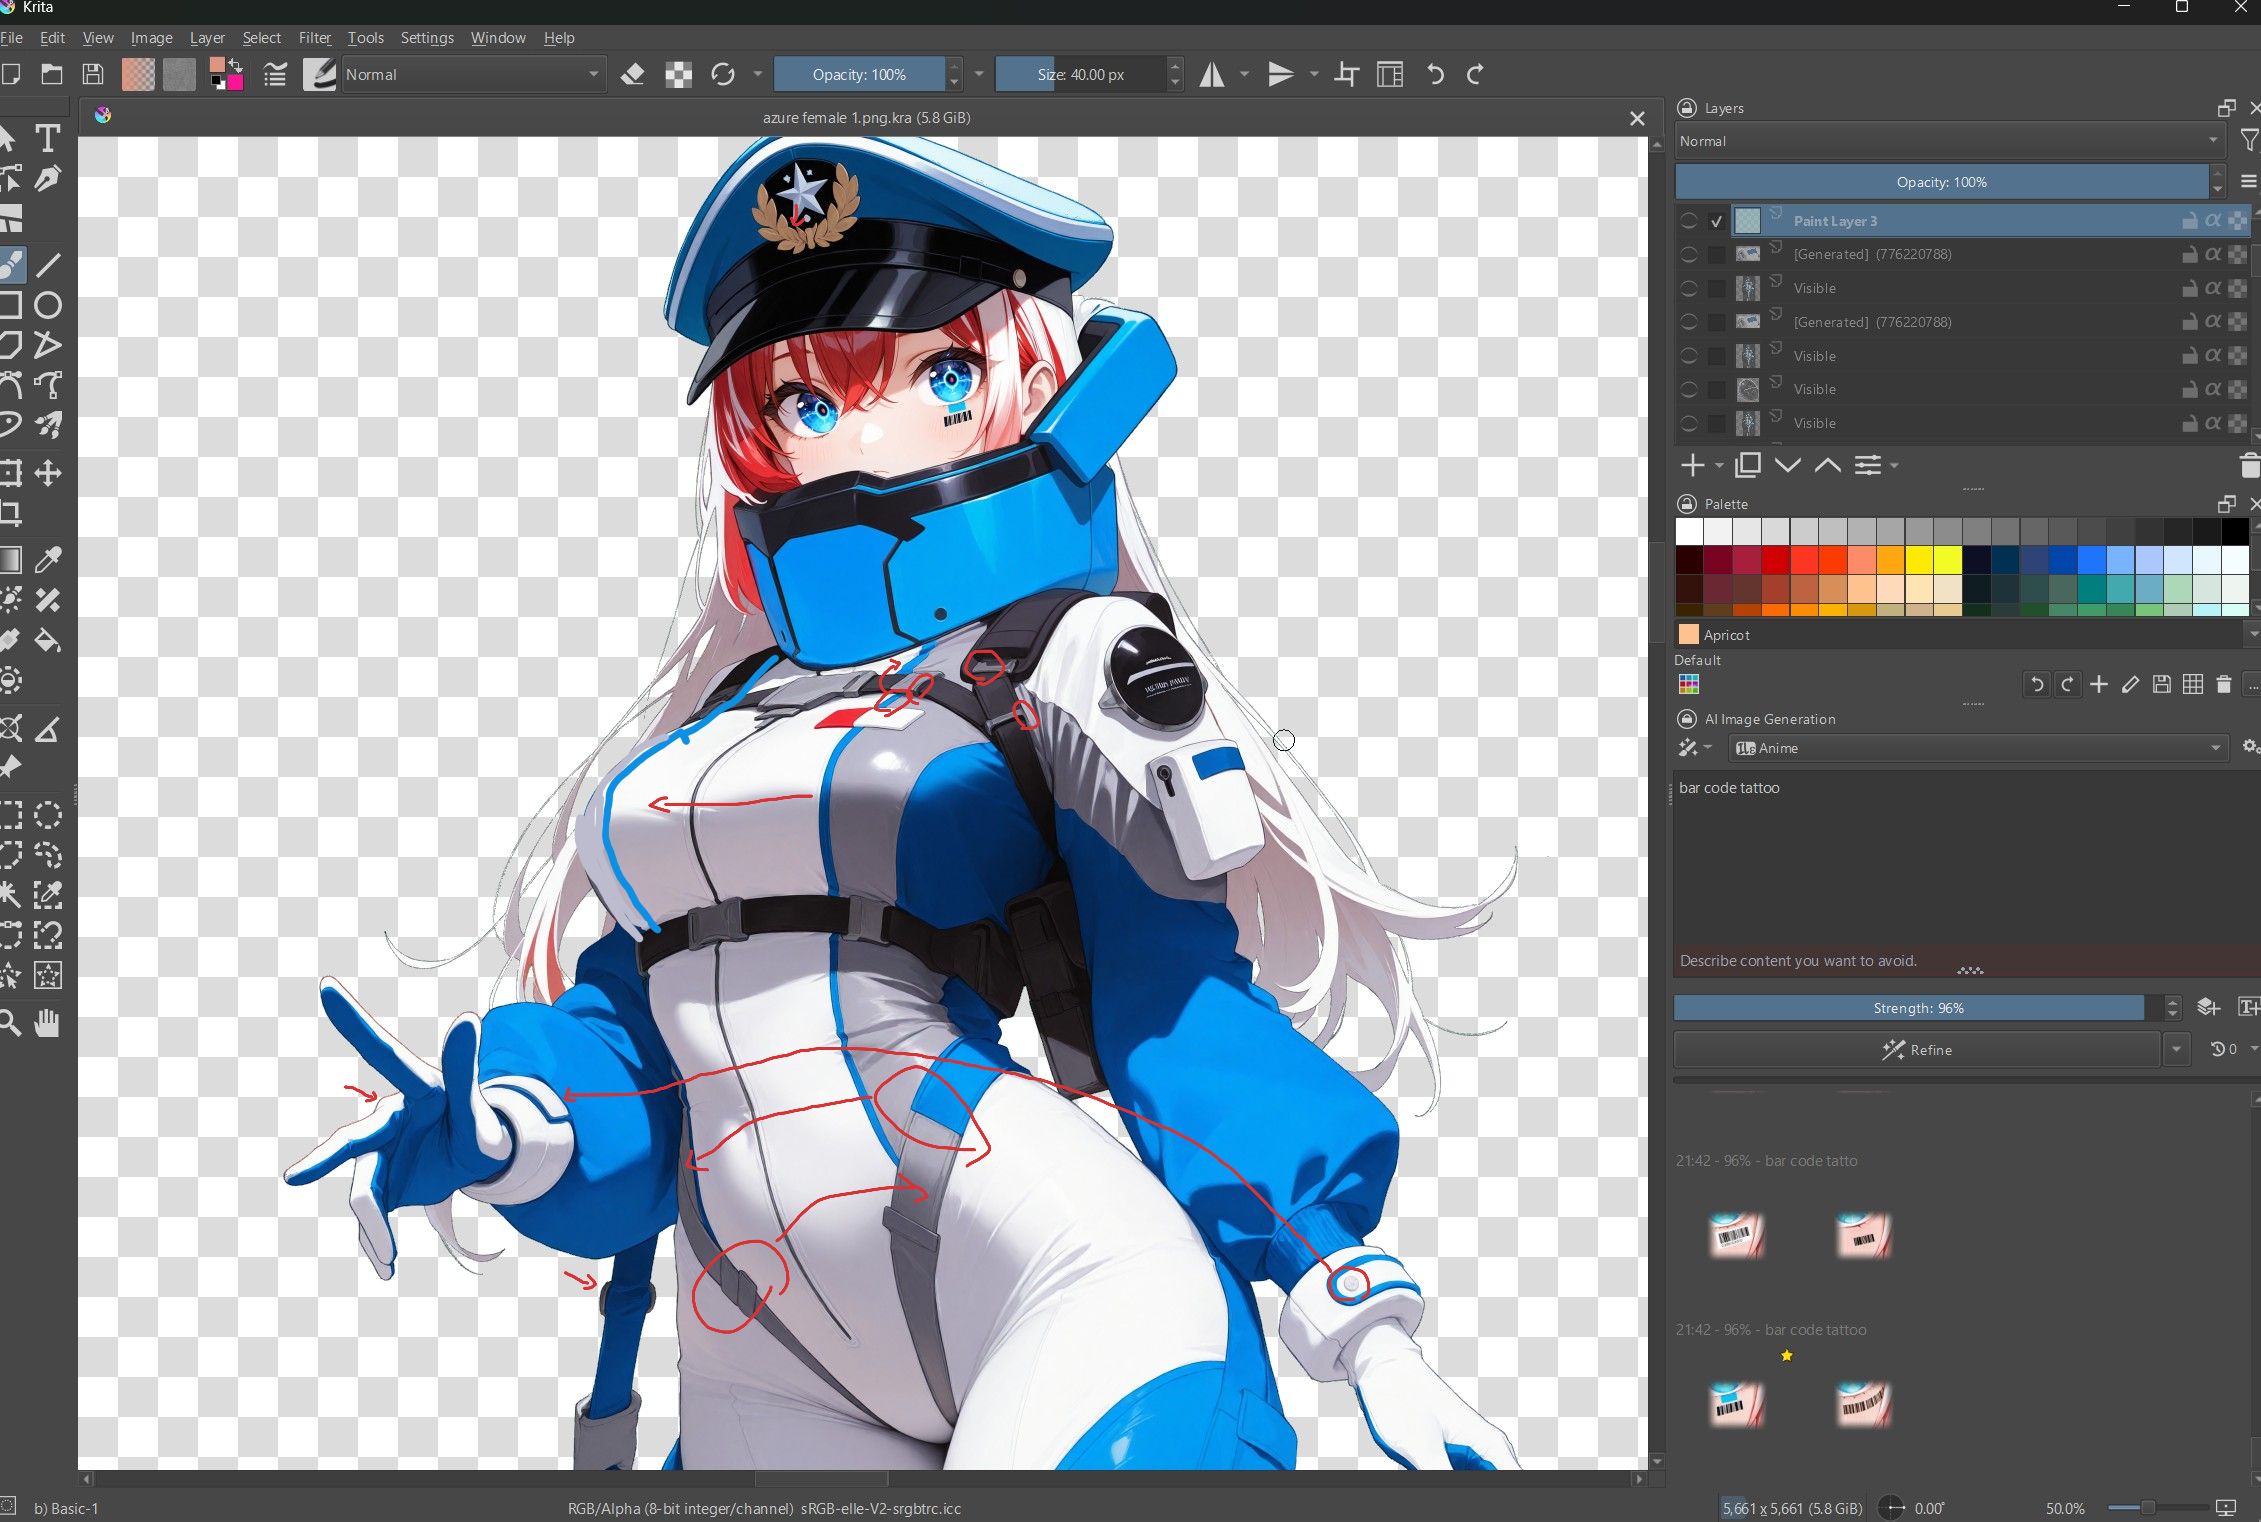
Task: Select the Elliptical Selection tool
Action: pos(47,815)
